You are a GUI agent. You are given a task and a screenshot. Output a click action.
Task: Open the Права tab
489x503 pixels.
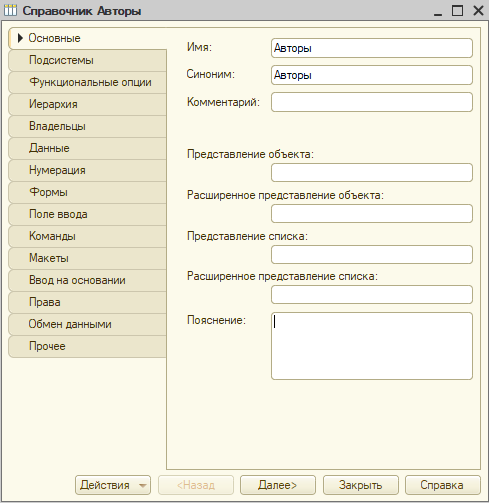tap(87, 302)
